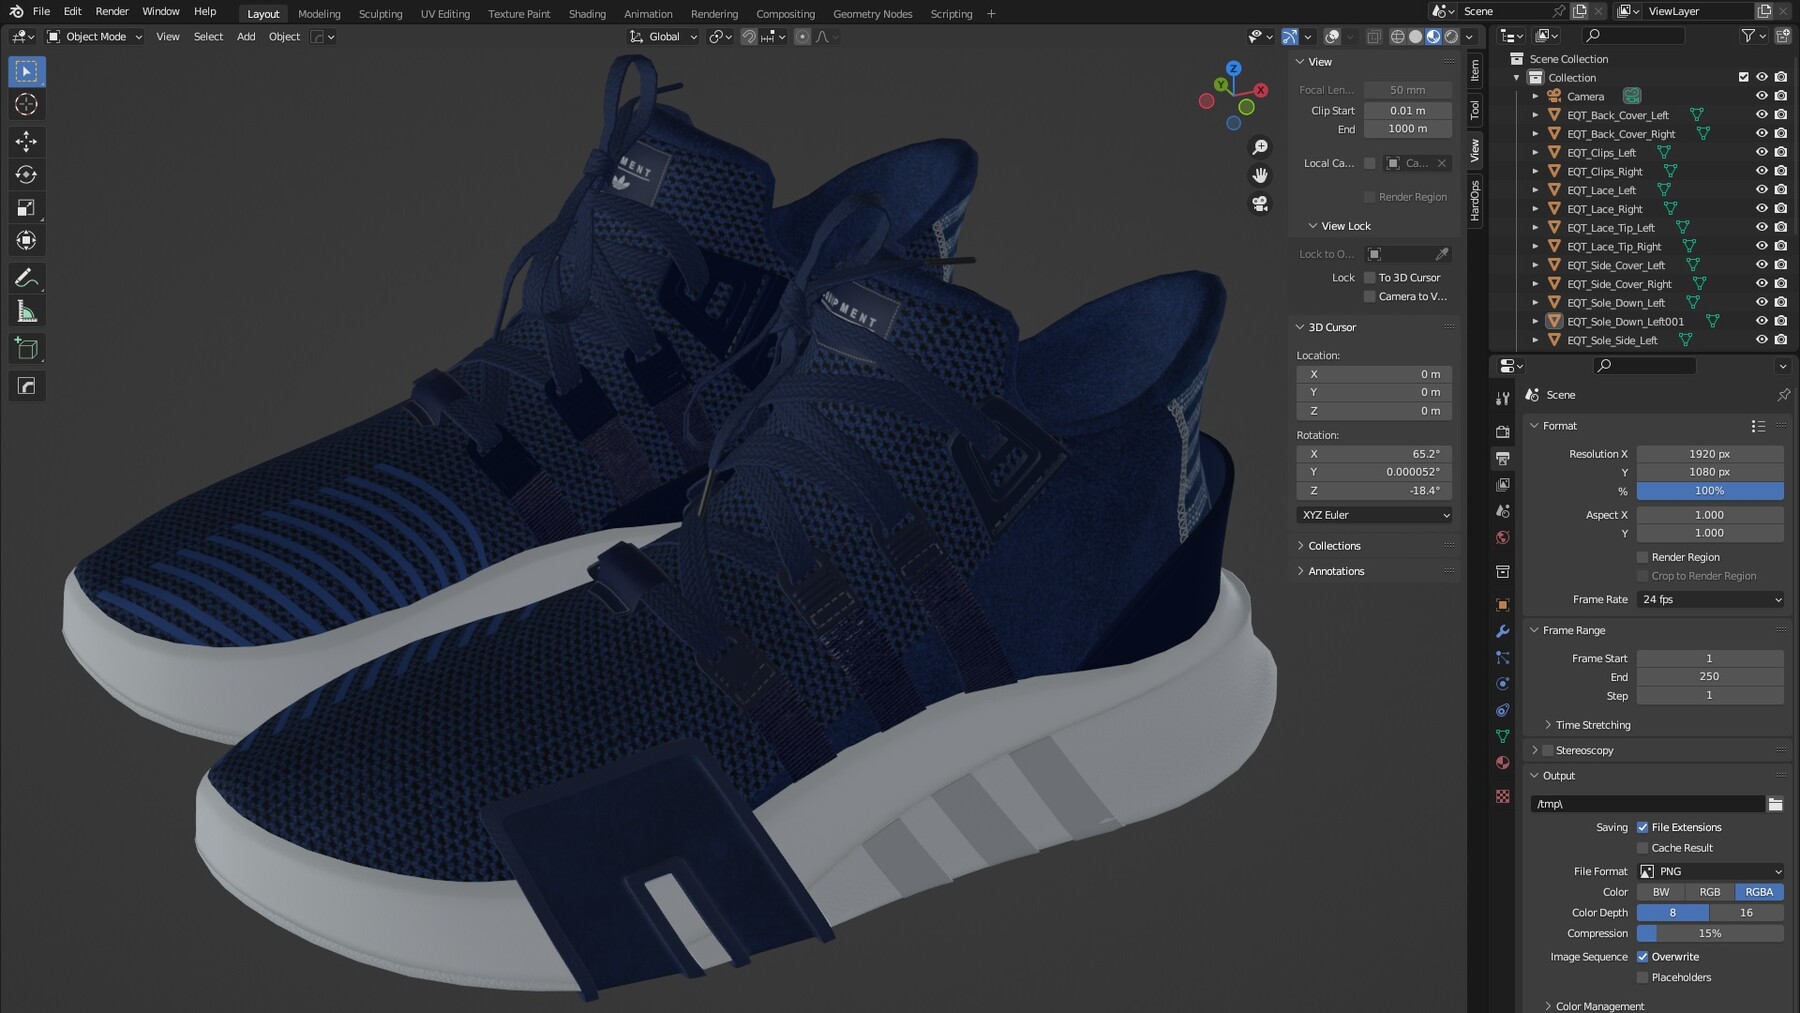Open the Modifiers wrench properties tab
Screen dimensions: 1800x1013
(x=1502, y=631)
